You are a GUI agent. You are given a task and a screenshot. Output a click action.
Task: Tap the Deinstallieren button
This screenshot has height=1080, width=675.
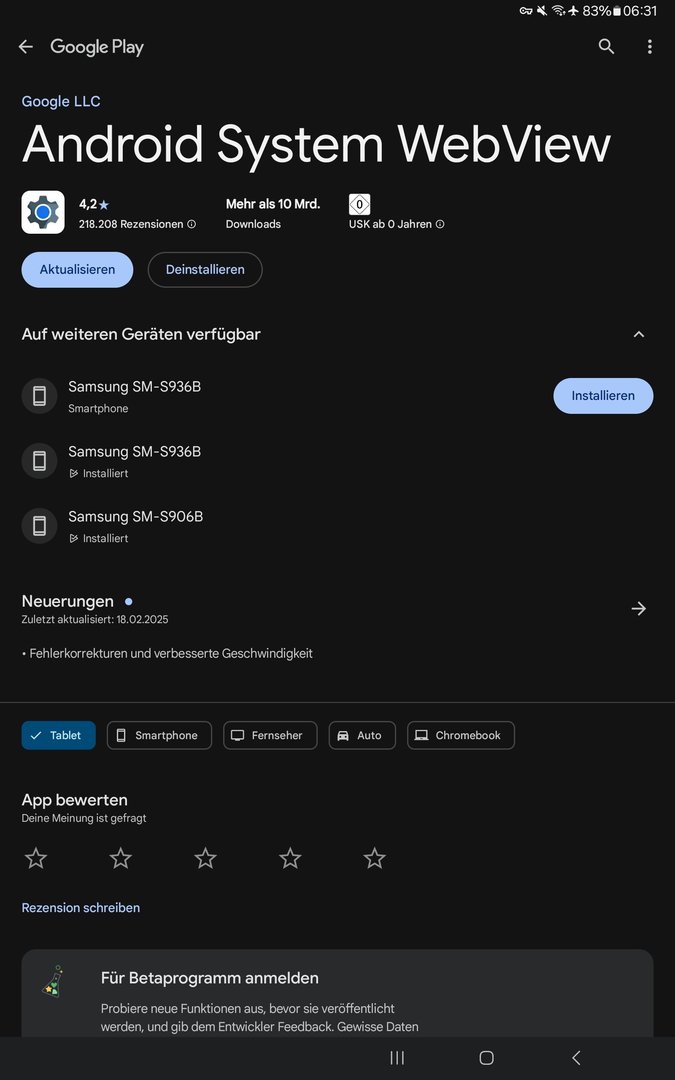tap(205, 270)
